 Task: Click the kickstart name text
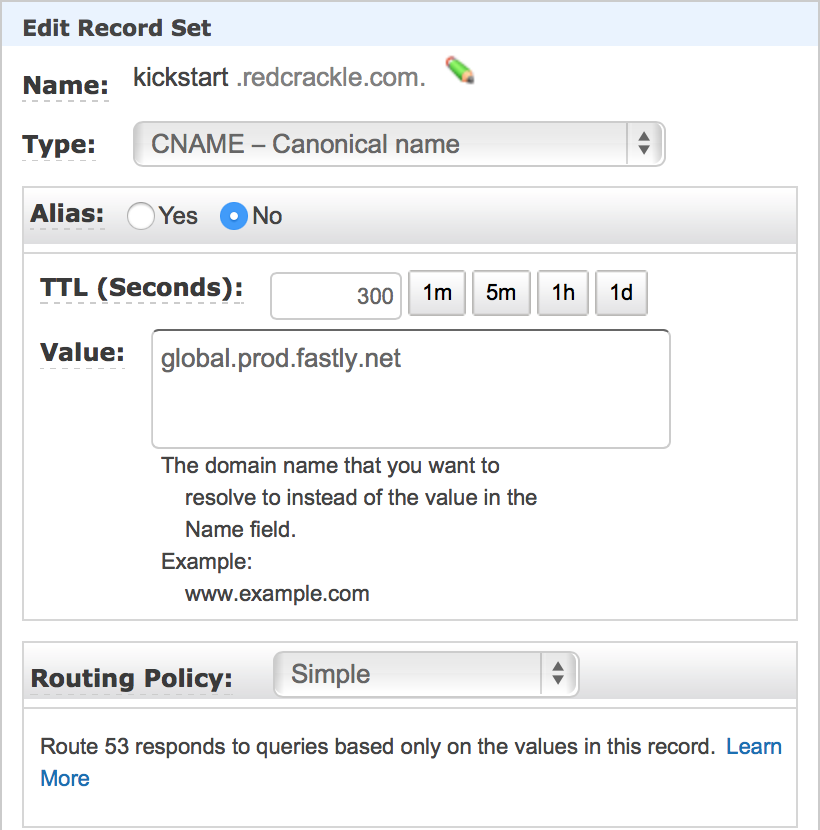[x=181, y=77]
